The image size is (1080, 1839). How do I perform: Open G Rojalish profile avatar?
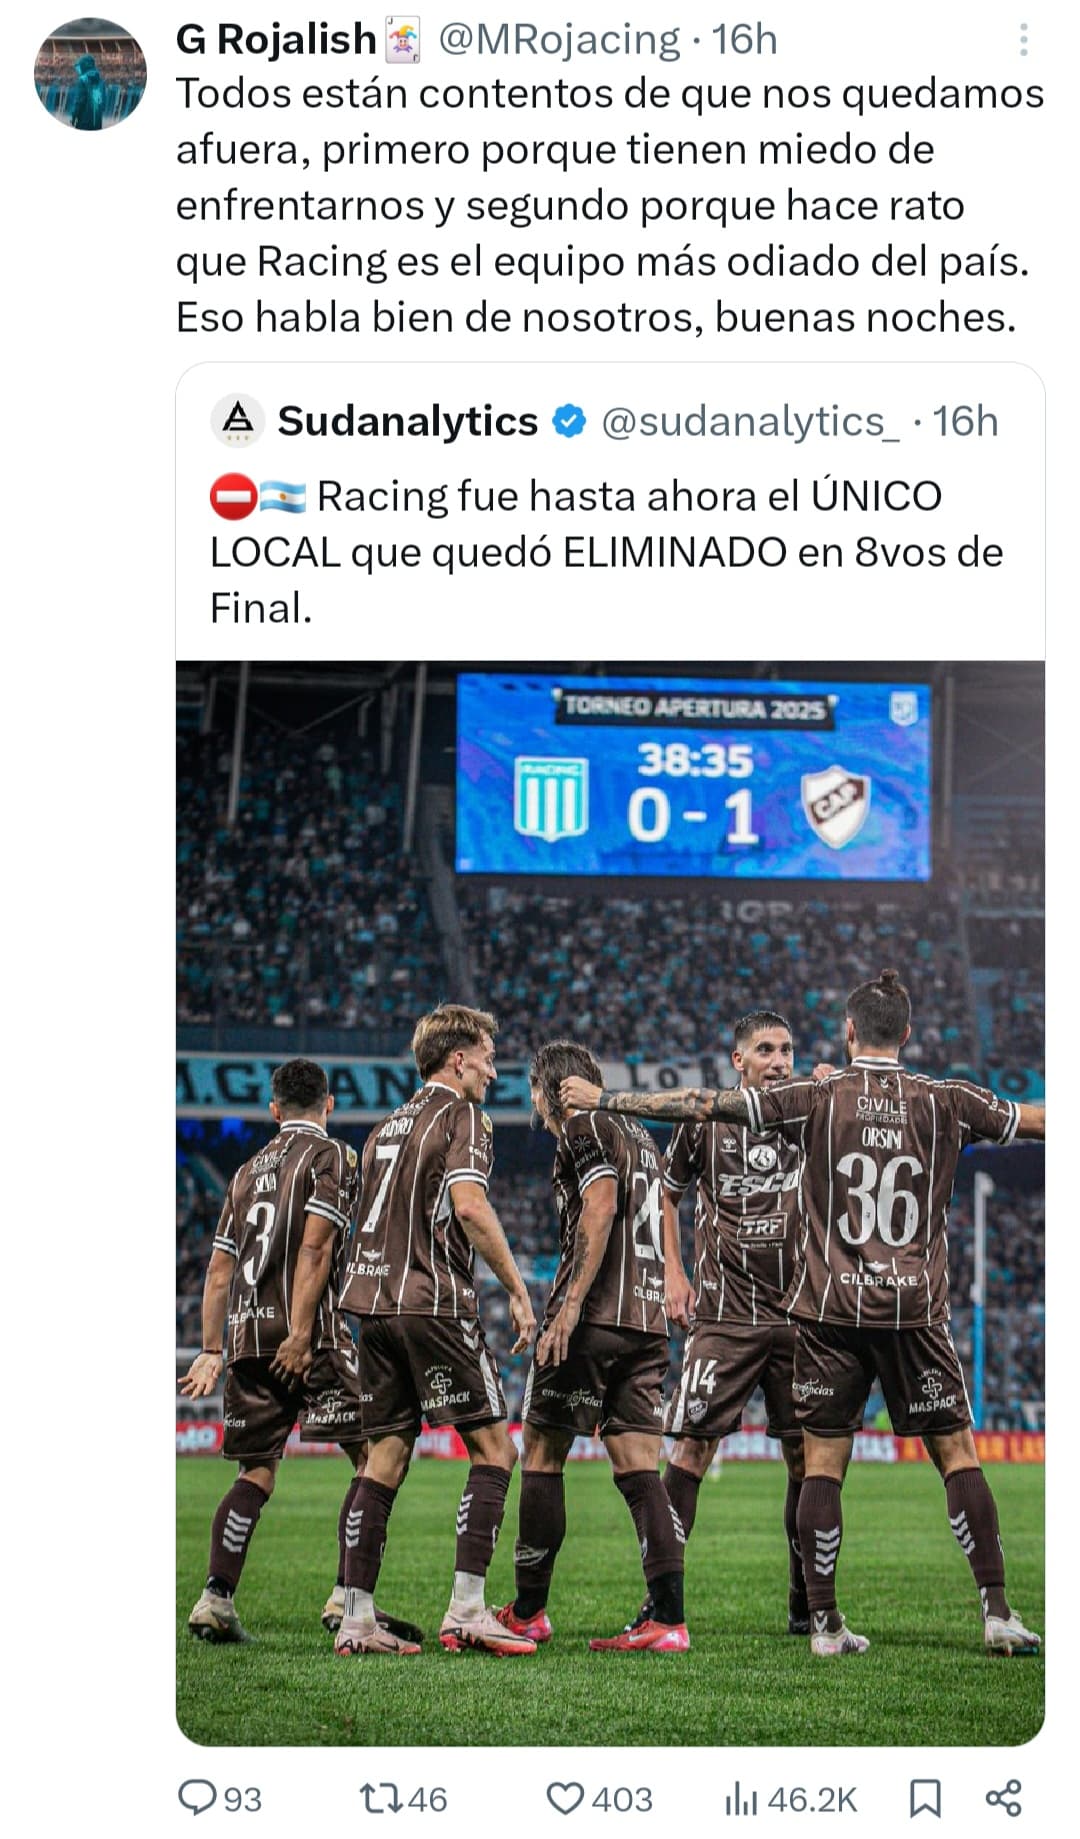click(90, 74)
